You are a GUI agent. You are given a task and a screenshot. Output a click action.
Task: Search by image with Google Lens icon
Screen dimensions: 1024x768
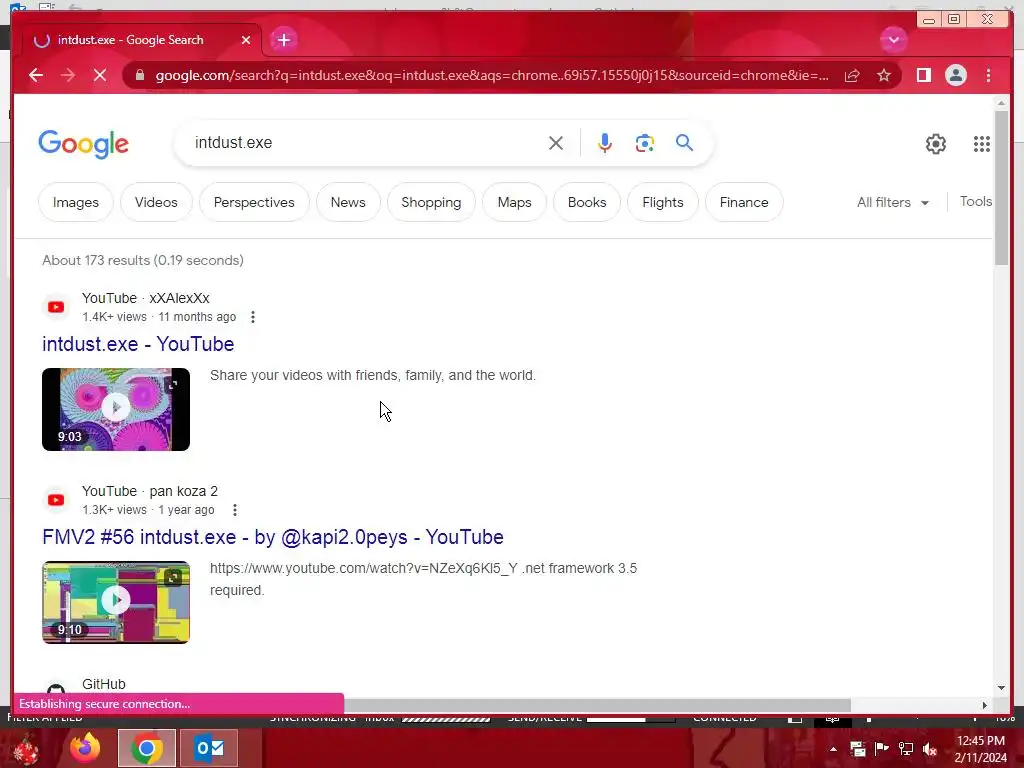tap(645, 143)
